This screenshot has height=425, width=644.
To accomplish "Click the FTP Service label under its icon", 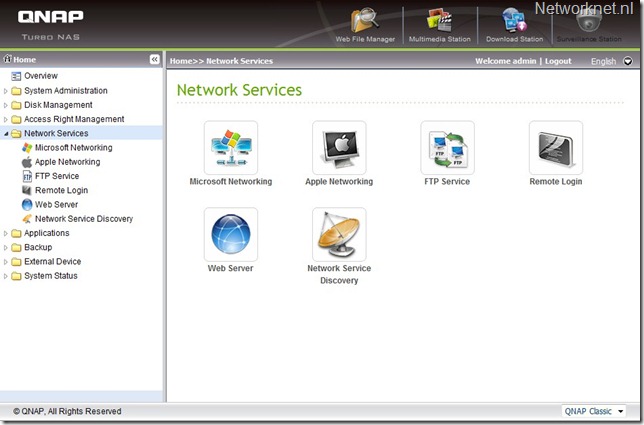I will pyautogui.click(x=447, y=181).
